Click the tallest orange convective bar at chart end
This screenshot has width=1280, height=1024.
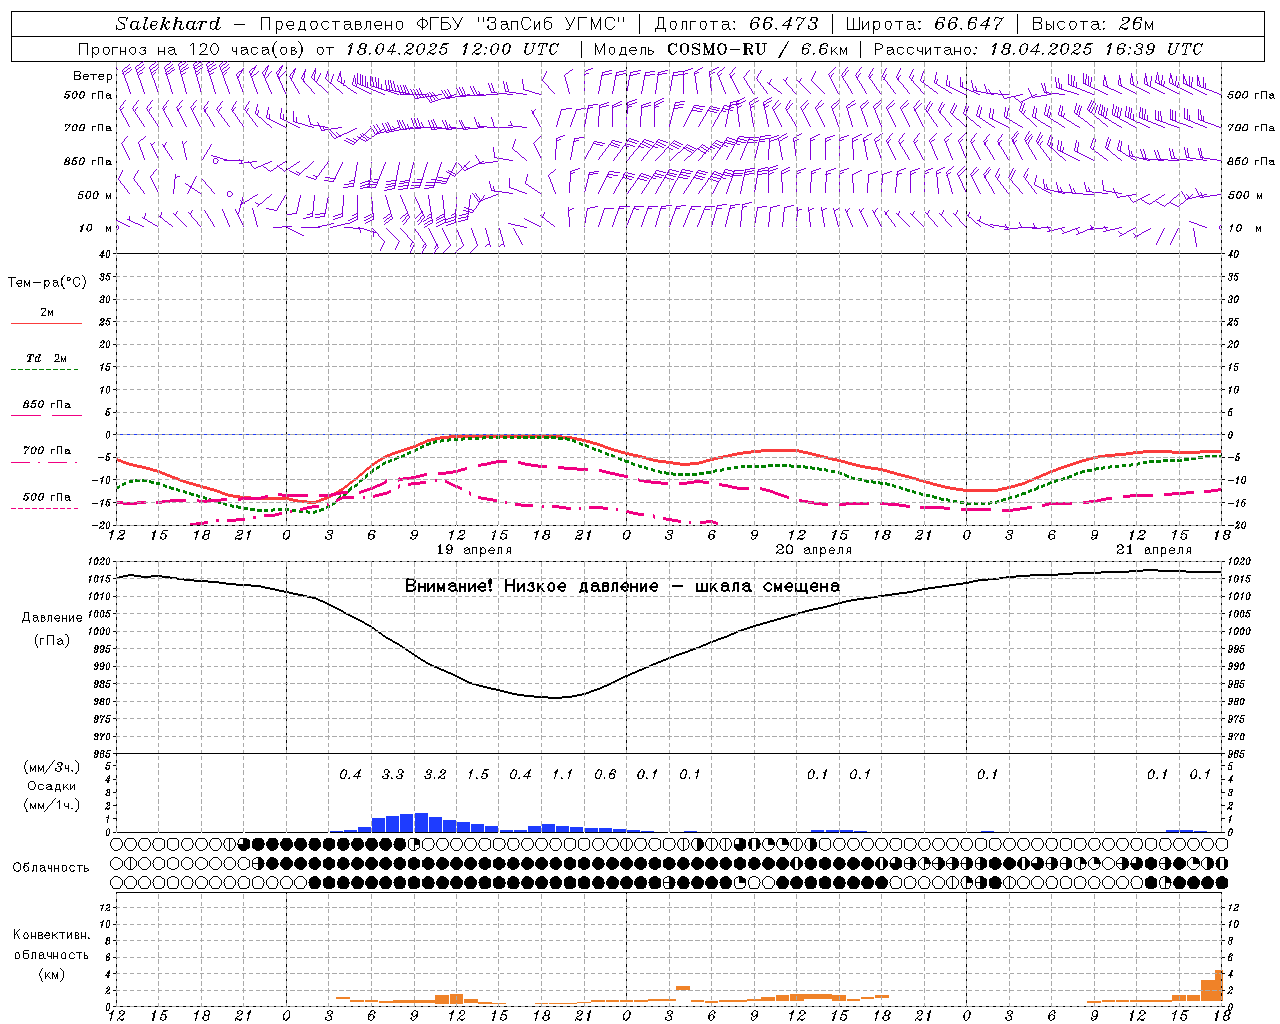click(x=1219, y=986)
